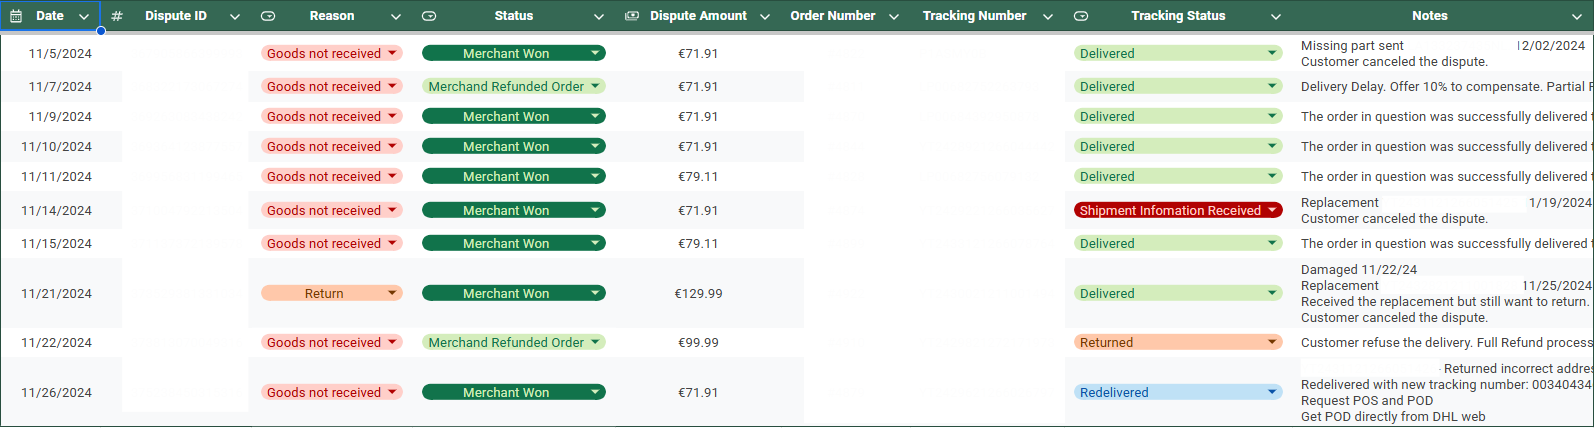1594x428 pixels.
Task: Select the Tracking Number column header label
Action: (974, 16)
